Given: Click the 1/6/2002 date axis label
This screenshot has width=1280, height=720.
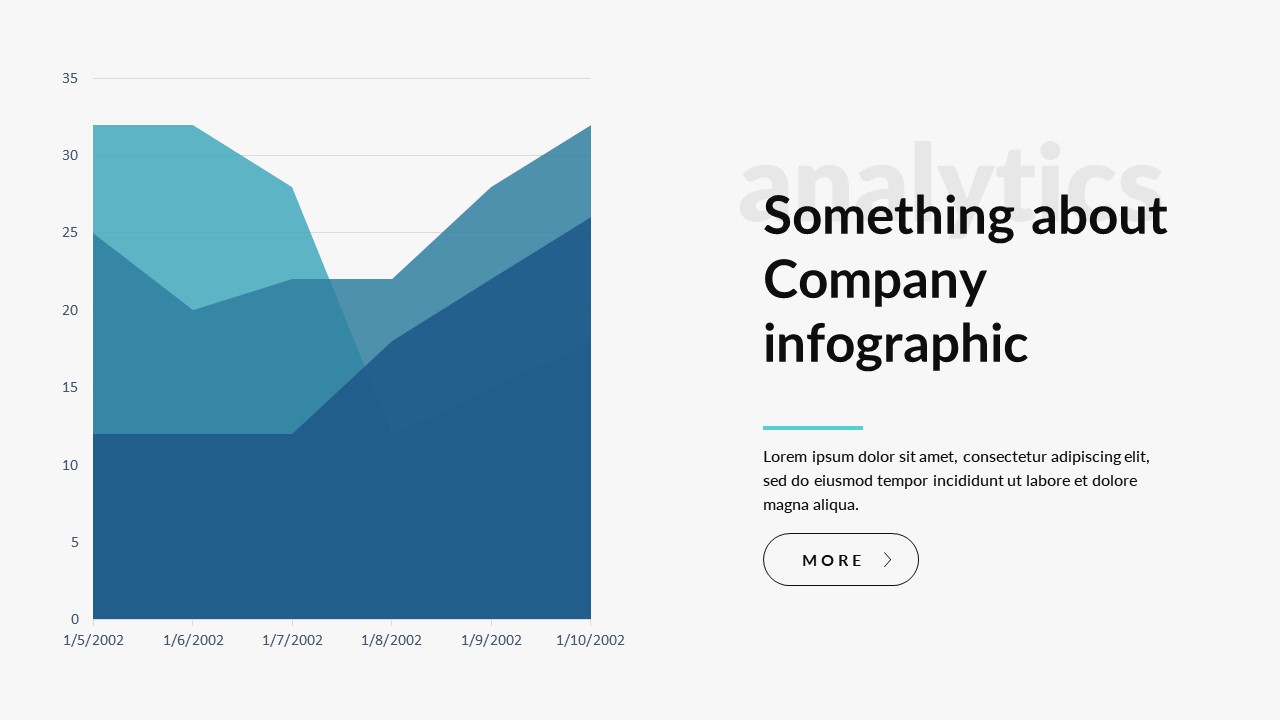Looking at the screenshot, I should coord(193,640).
